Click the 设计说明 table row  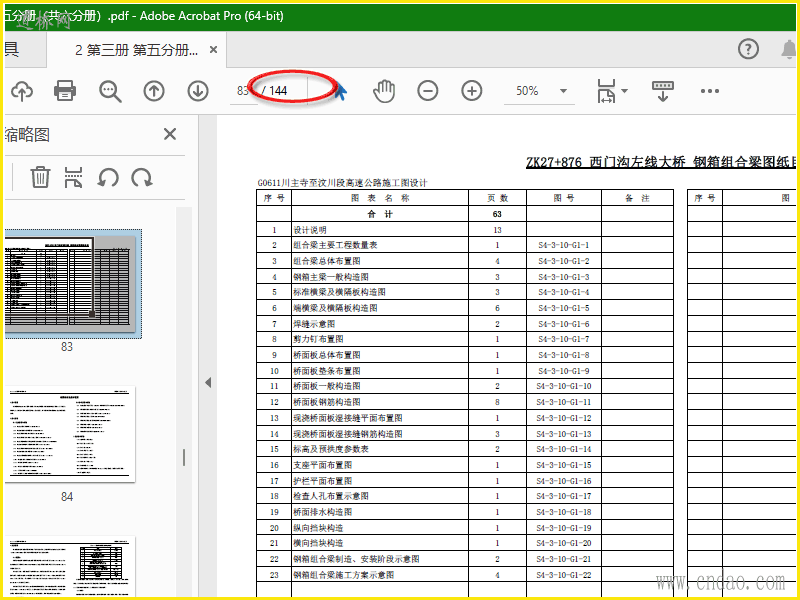465,230
